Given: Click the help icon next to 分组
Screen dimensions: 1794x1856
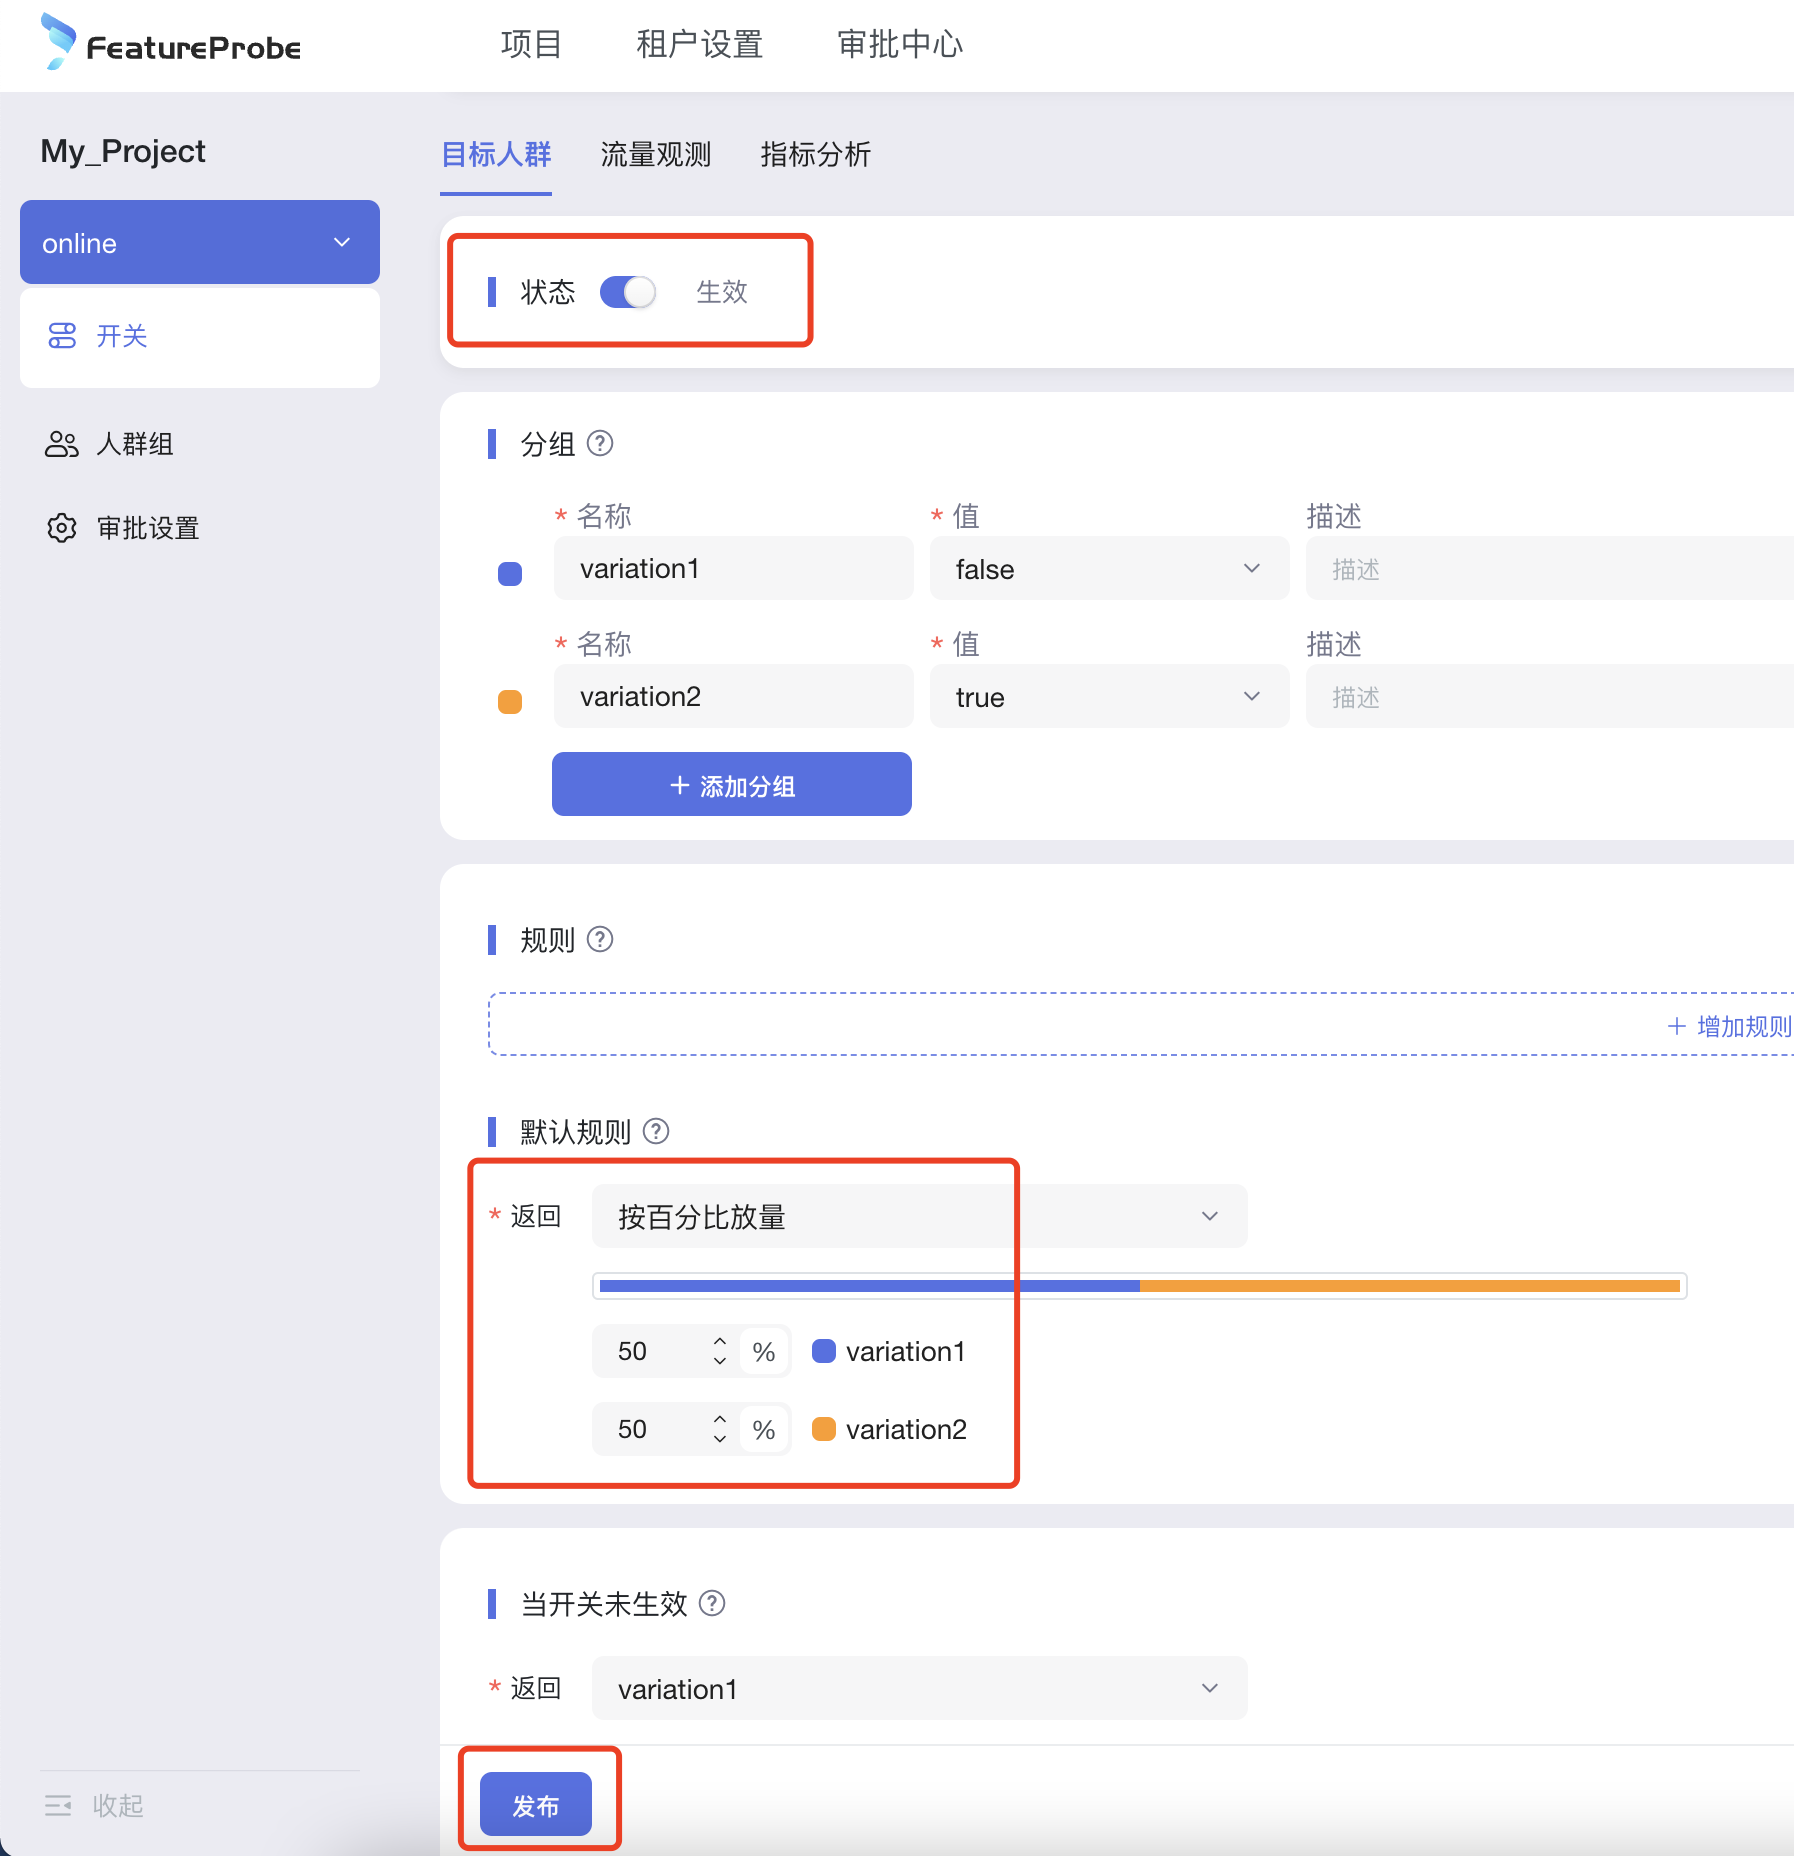Looking at the screenshot, I should (x=600, y=443).
